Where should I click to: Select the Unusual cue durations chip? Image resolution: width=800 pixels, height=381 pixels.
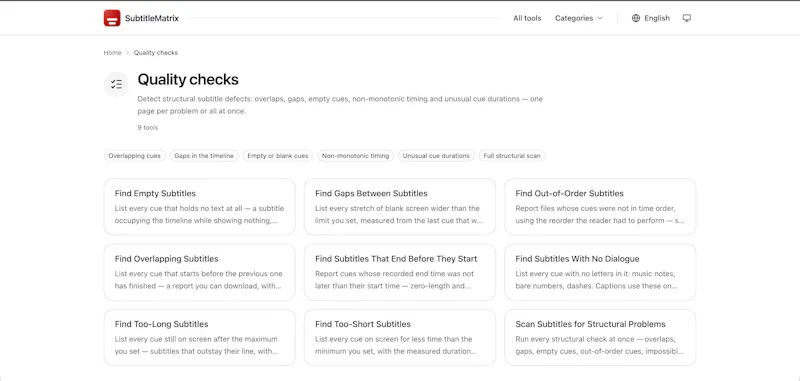point(436,156)
